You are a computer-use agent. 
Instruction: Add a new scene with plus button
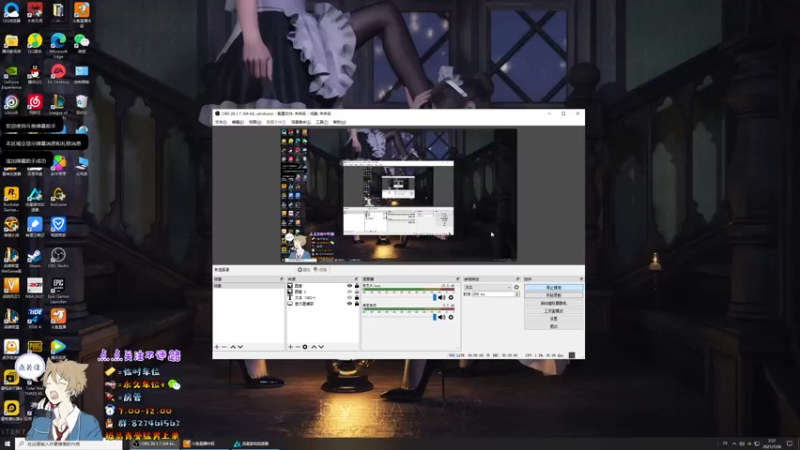[x=217, y=347]
